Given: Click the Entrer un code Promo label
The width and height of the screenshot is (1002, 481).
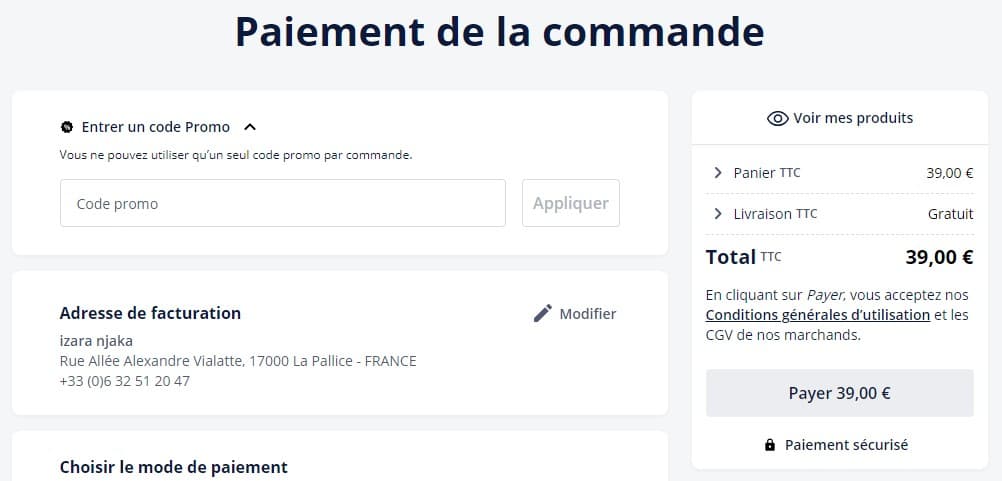Looking at the screenshot, I should (156, 127).
